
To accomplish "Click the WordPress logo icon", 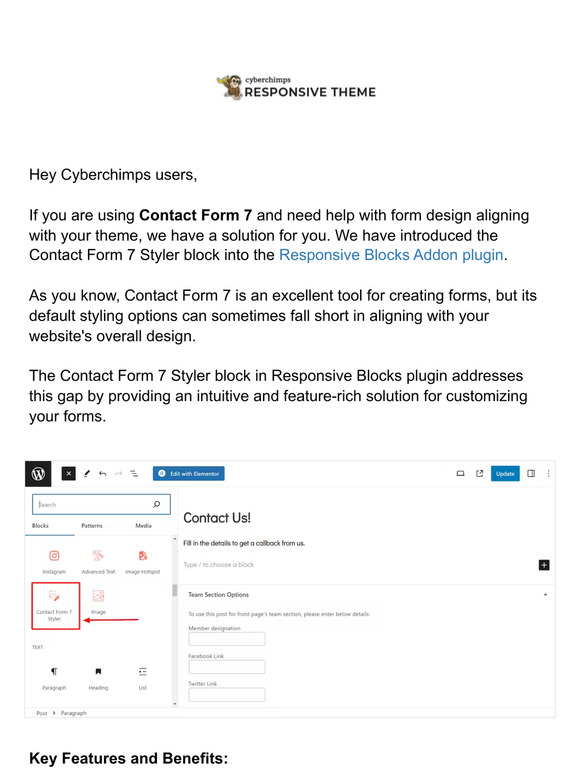I will click(x=38, y=474).
